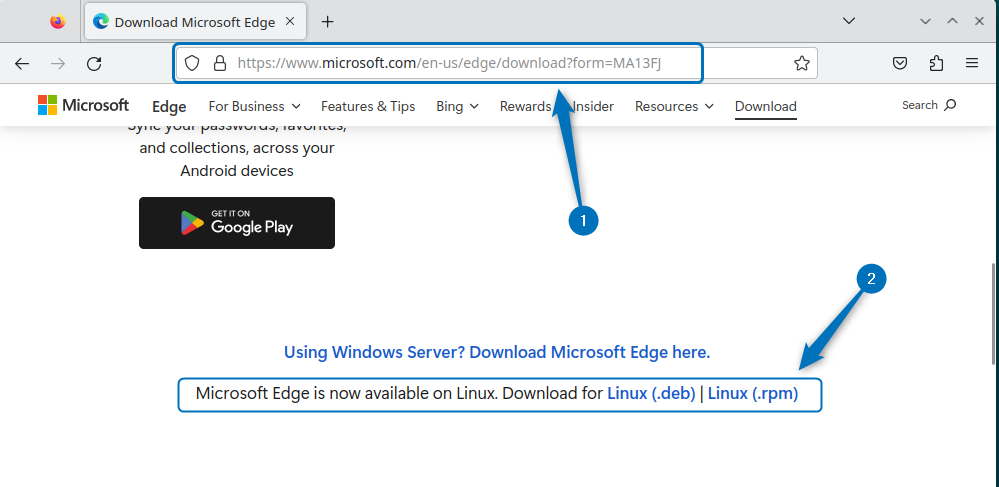Screen dimensions: 999x487
Task: Open the Windows Server download link
Action: pos(497,352)
